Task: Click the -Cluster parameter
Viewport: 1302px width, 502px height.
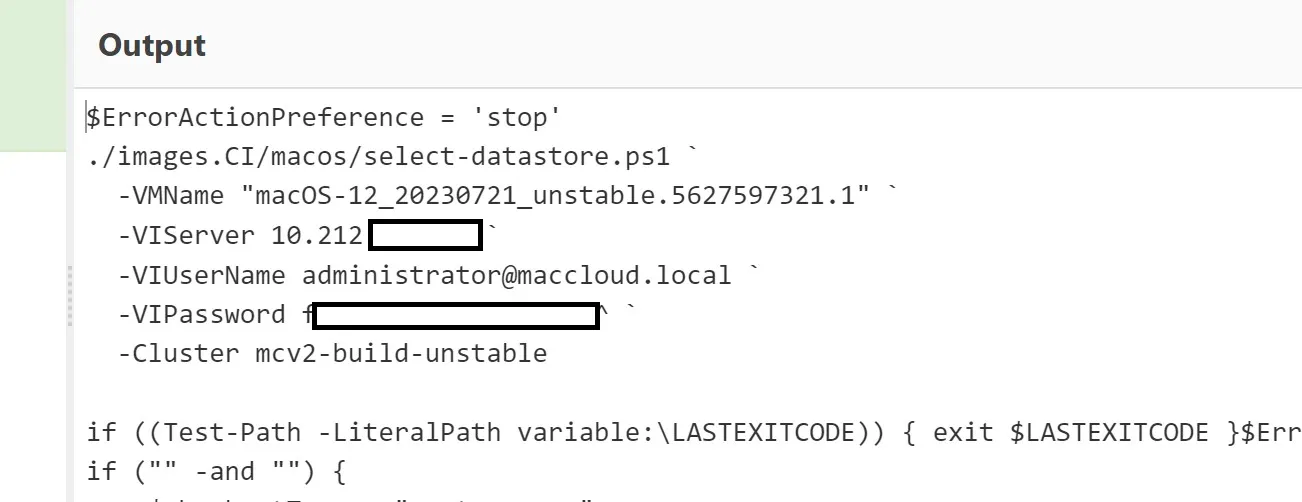Action: pyautogui.click(x=178, y=354)
